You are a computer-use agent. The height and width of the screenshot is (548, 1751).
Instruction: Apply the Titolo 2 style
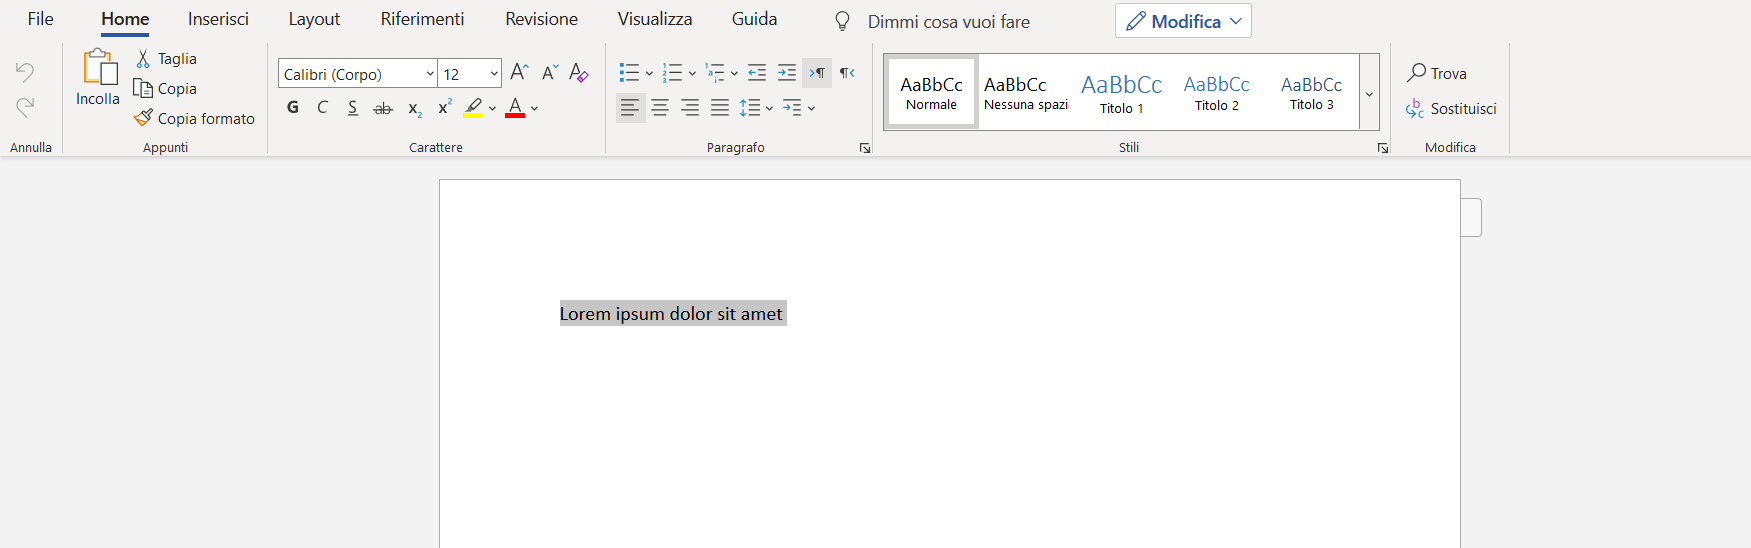pos(1216,92)
